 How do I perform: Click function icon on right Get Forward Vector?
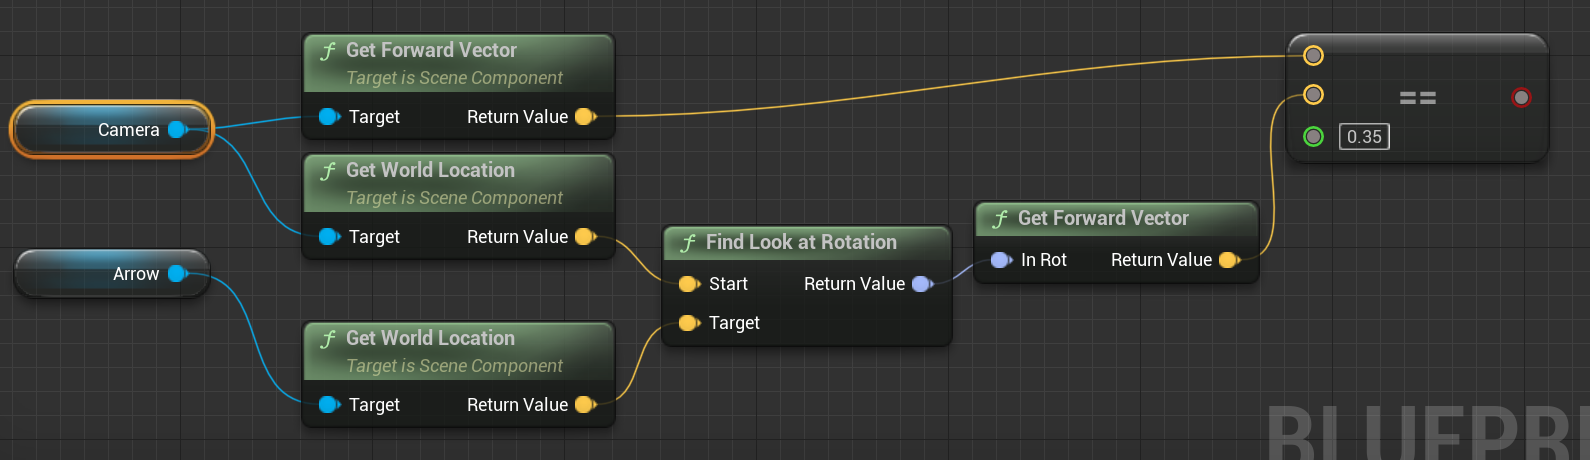point(1000,219)
